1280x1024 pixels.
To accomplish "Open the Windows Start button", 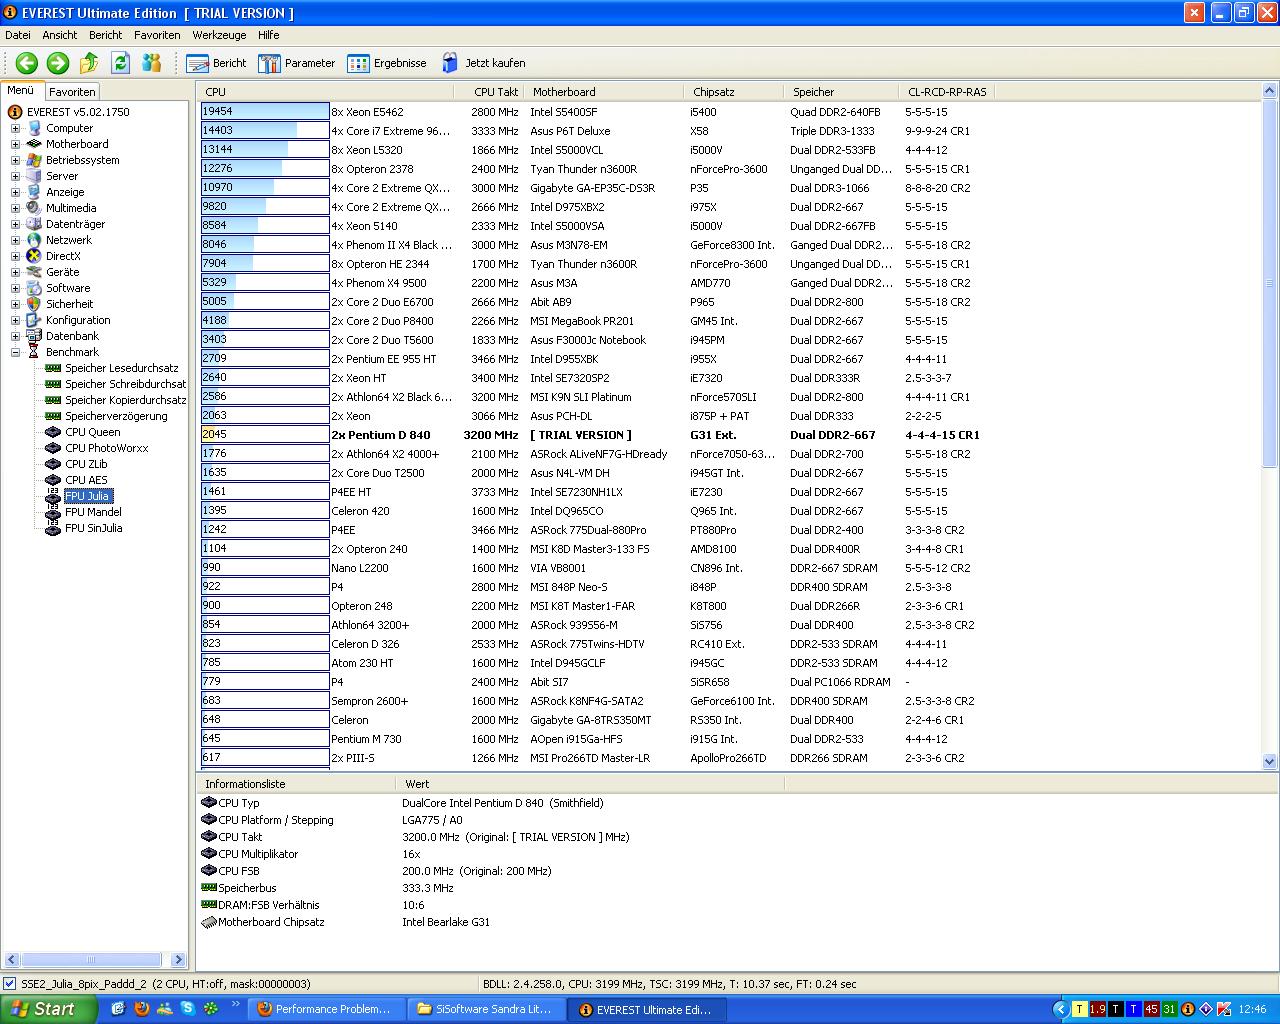I will (x=48, y=1009).
